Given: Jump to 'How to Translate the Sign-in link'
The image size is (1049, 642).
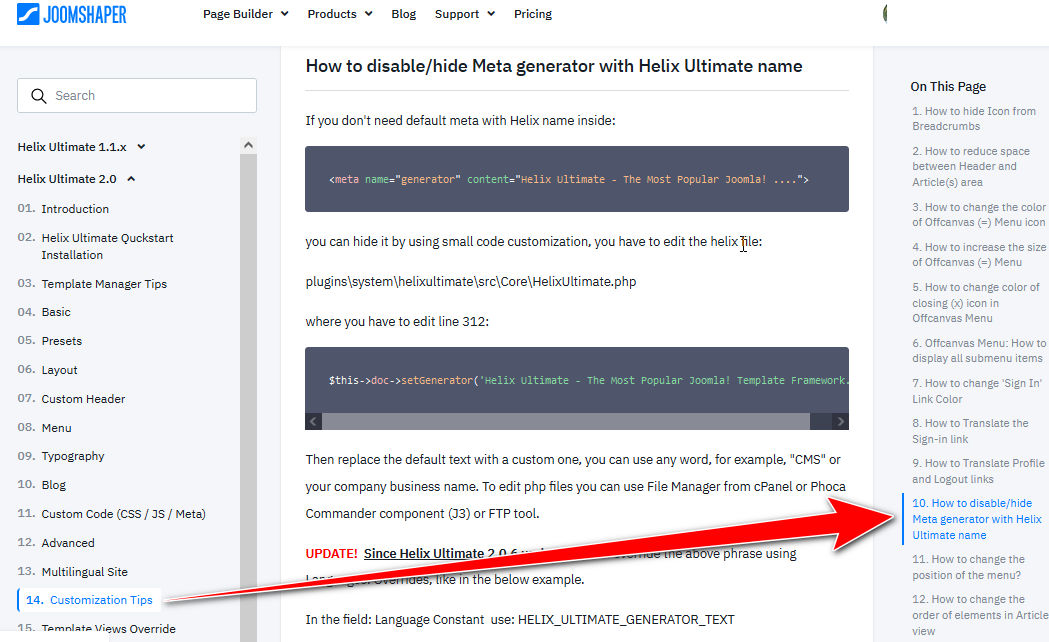Looking at the screenshot, I should pyautogui.click(x=970, y=431).
